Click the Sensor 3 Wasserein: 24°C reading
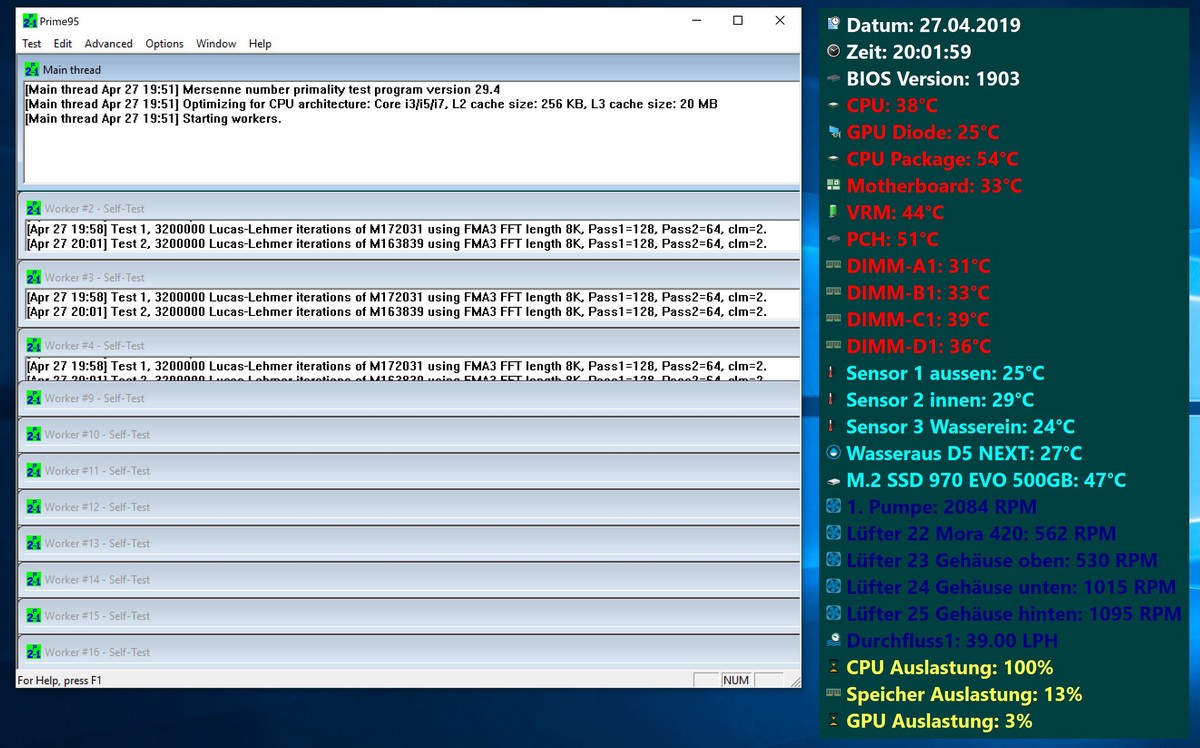 coord(960,426)
